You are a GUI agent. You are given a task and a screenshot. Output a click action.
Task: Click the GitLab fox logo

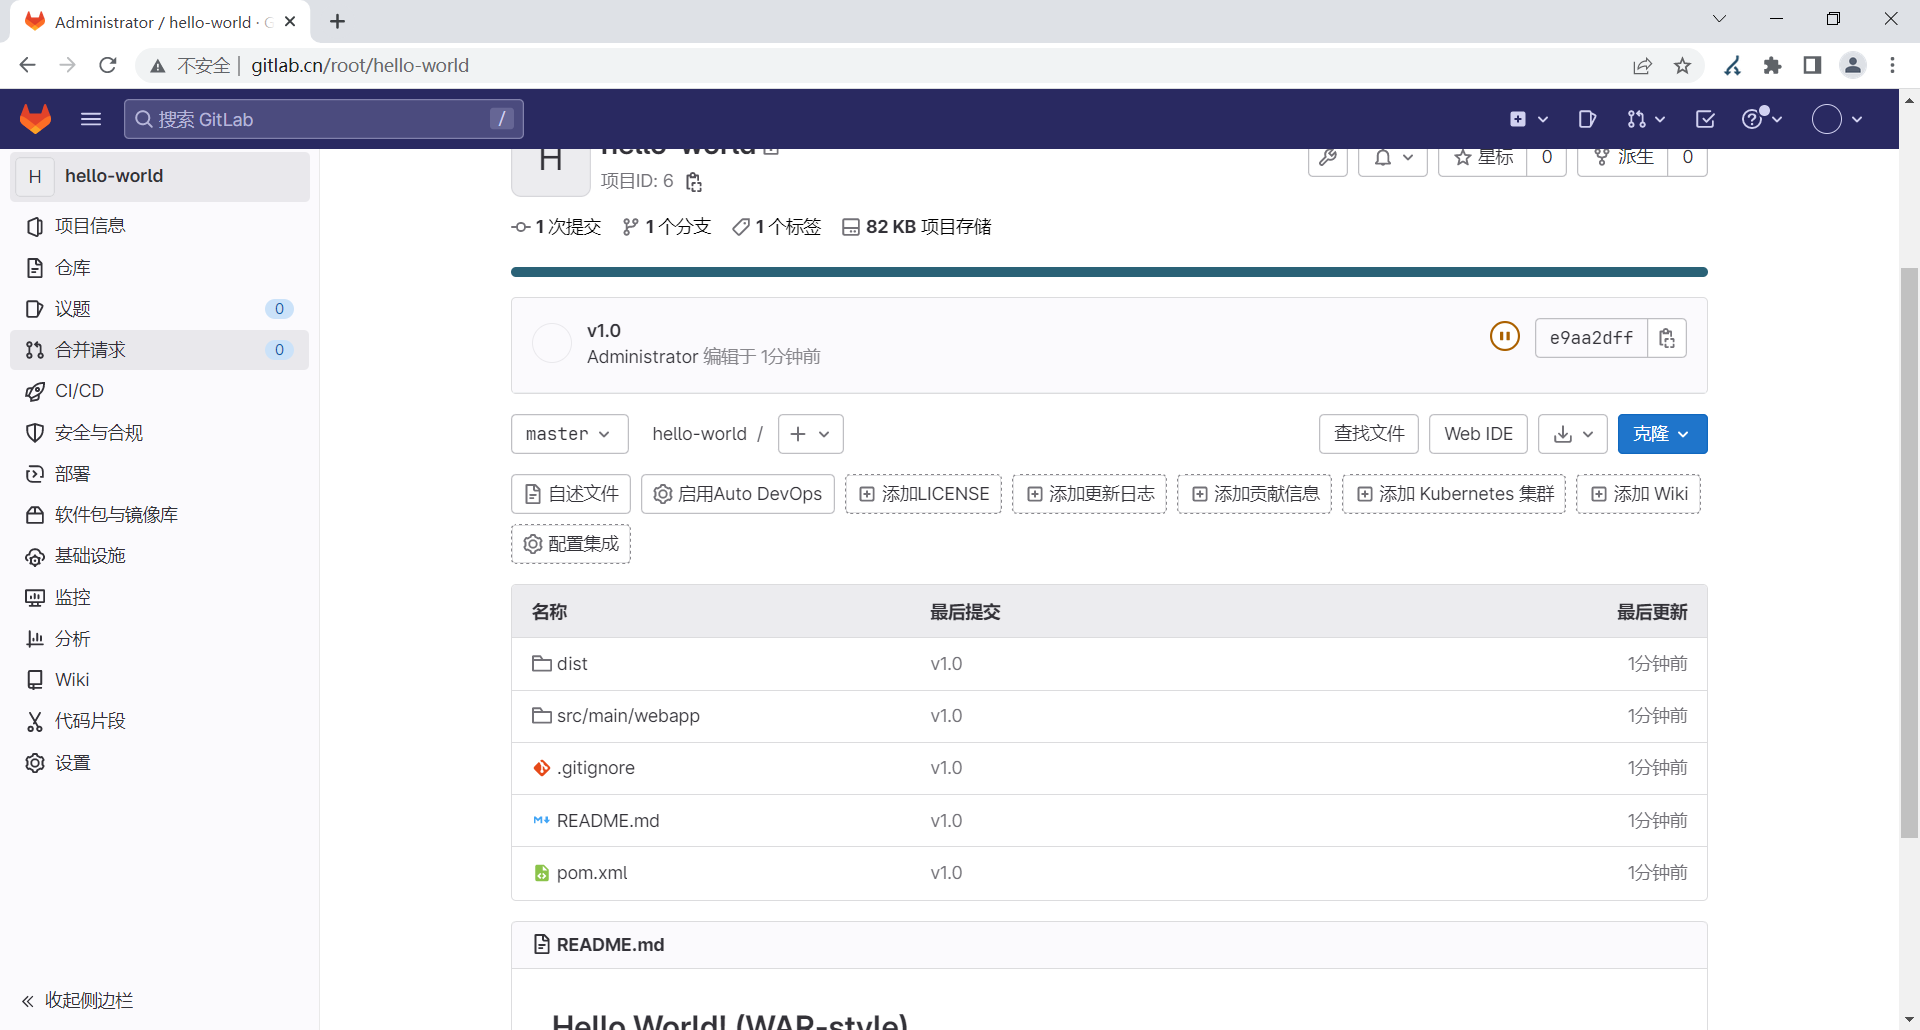36,119
